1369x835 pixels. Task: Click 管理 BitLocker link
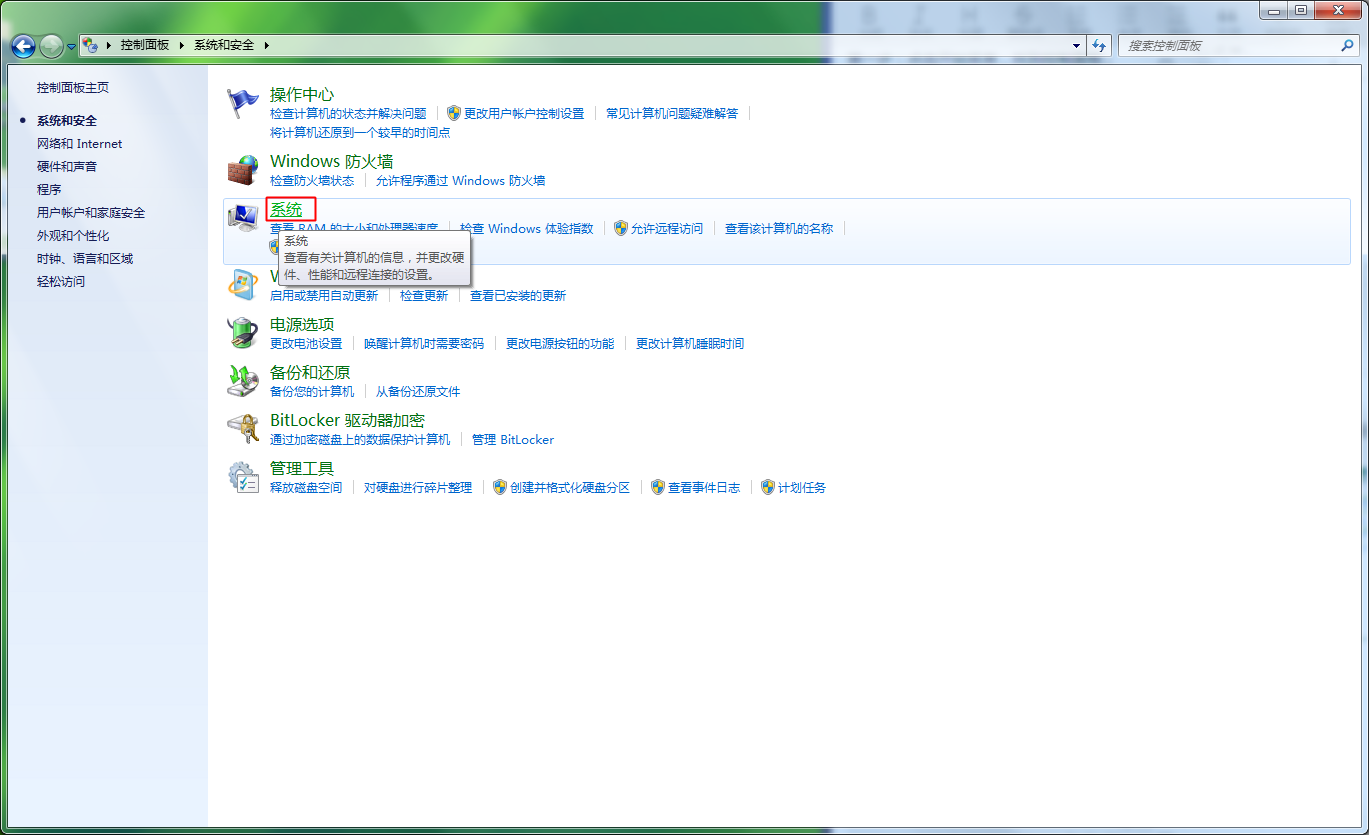point(513,440)
